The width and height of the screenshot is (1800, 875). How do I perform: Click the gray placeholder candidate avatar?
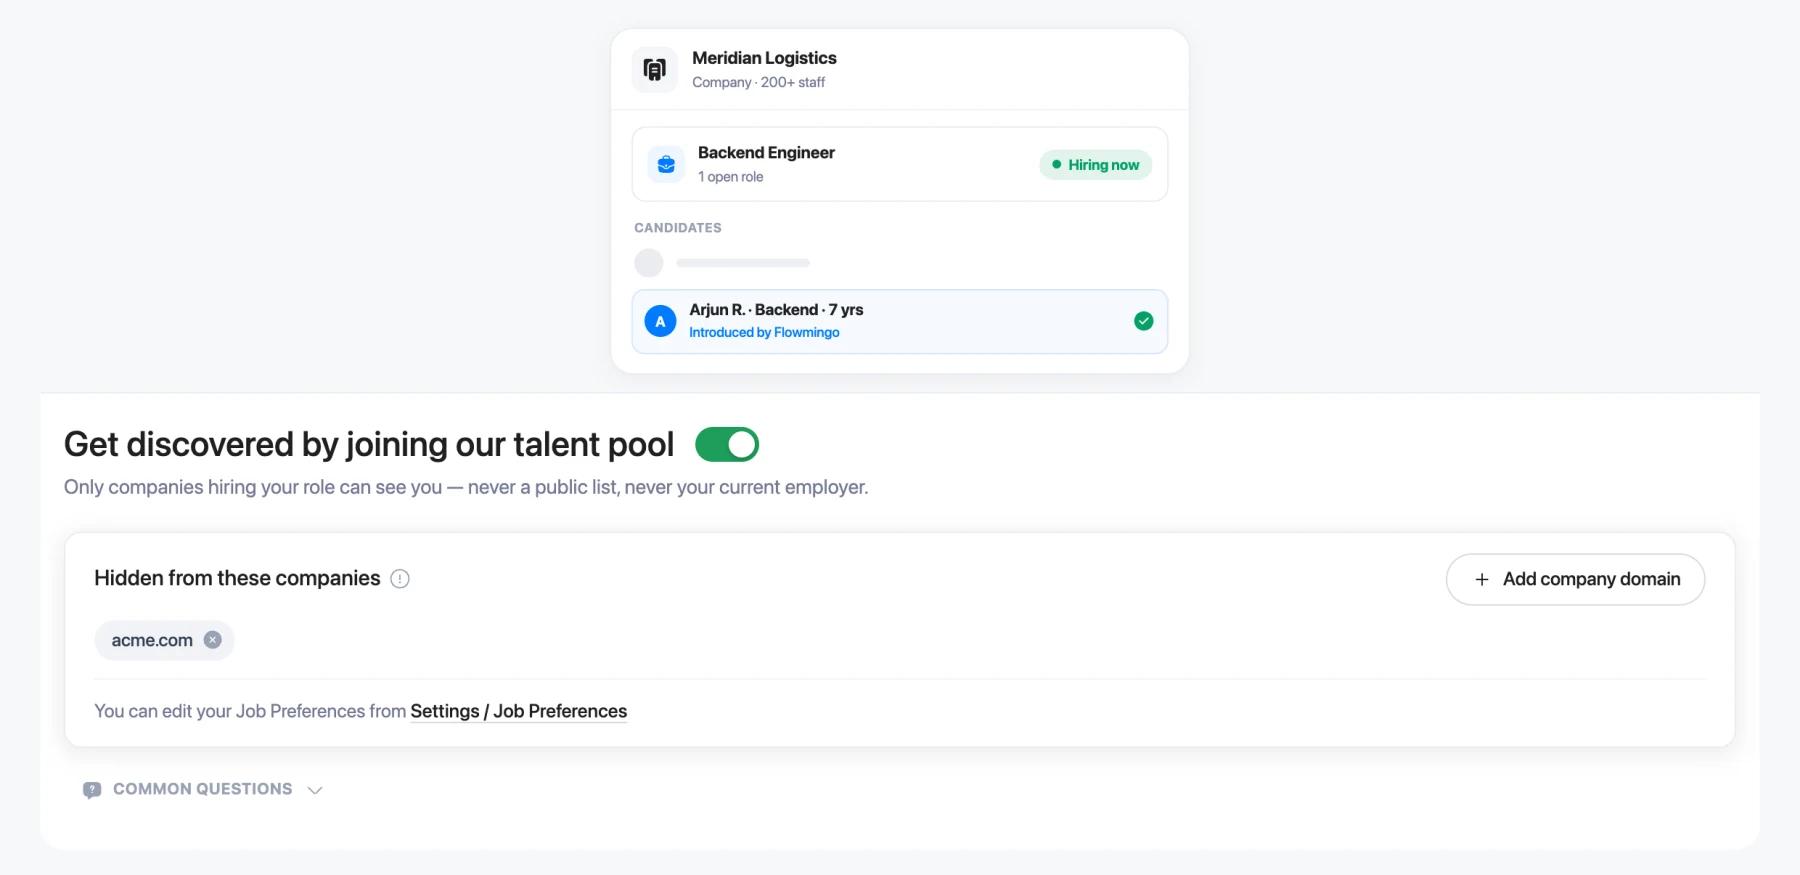pos(649,263)
